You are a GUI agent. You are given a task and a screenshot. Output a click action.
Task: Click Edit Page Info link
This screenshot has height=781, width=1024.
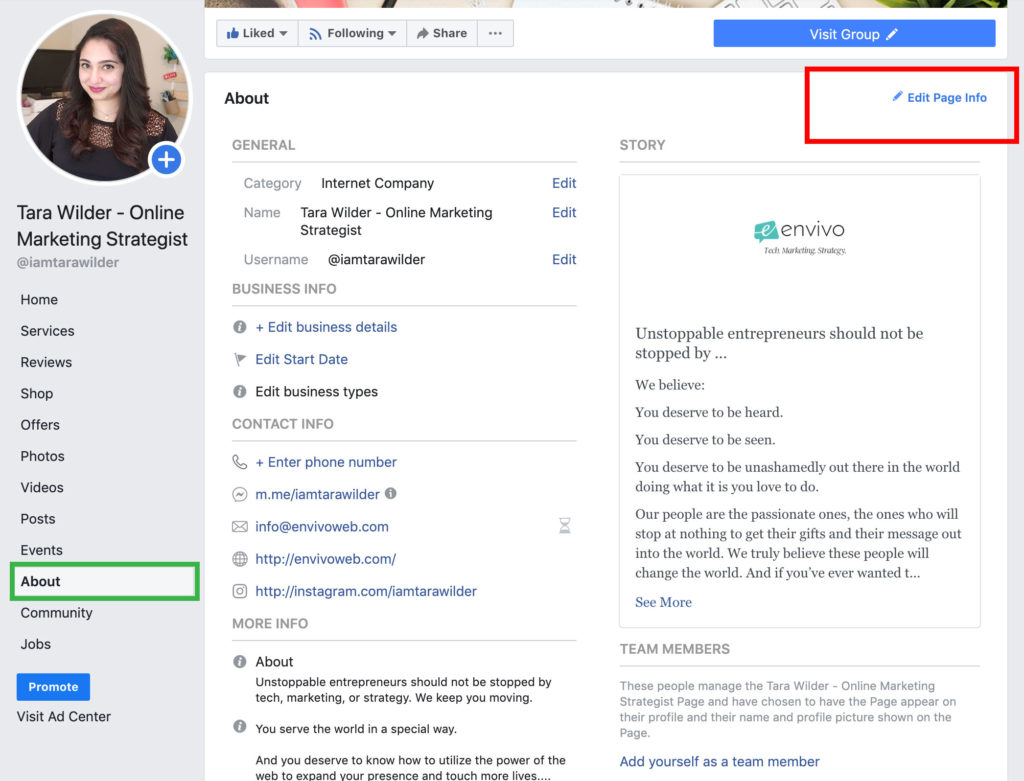946,97
